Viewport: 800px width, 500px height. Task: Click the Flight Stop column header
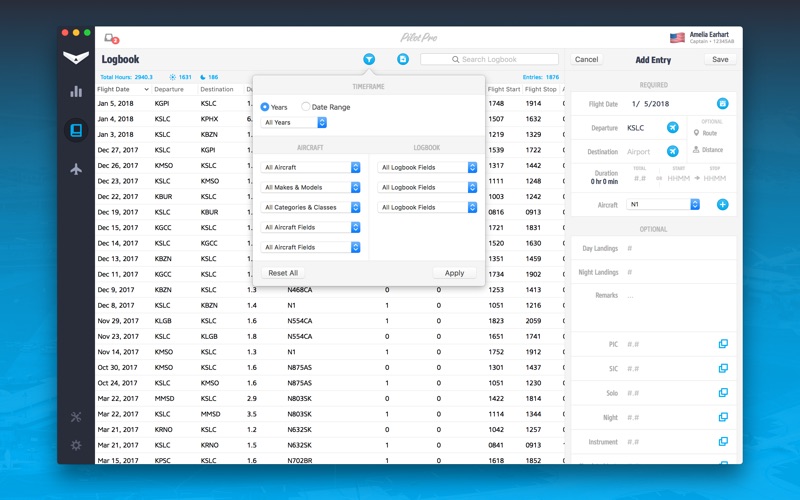[541, 89]
